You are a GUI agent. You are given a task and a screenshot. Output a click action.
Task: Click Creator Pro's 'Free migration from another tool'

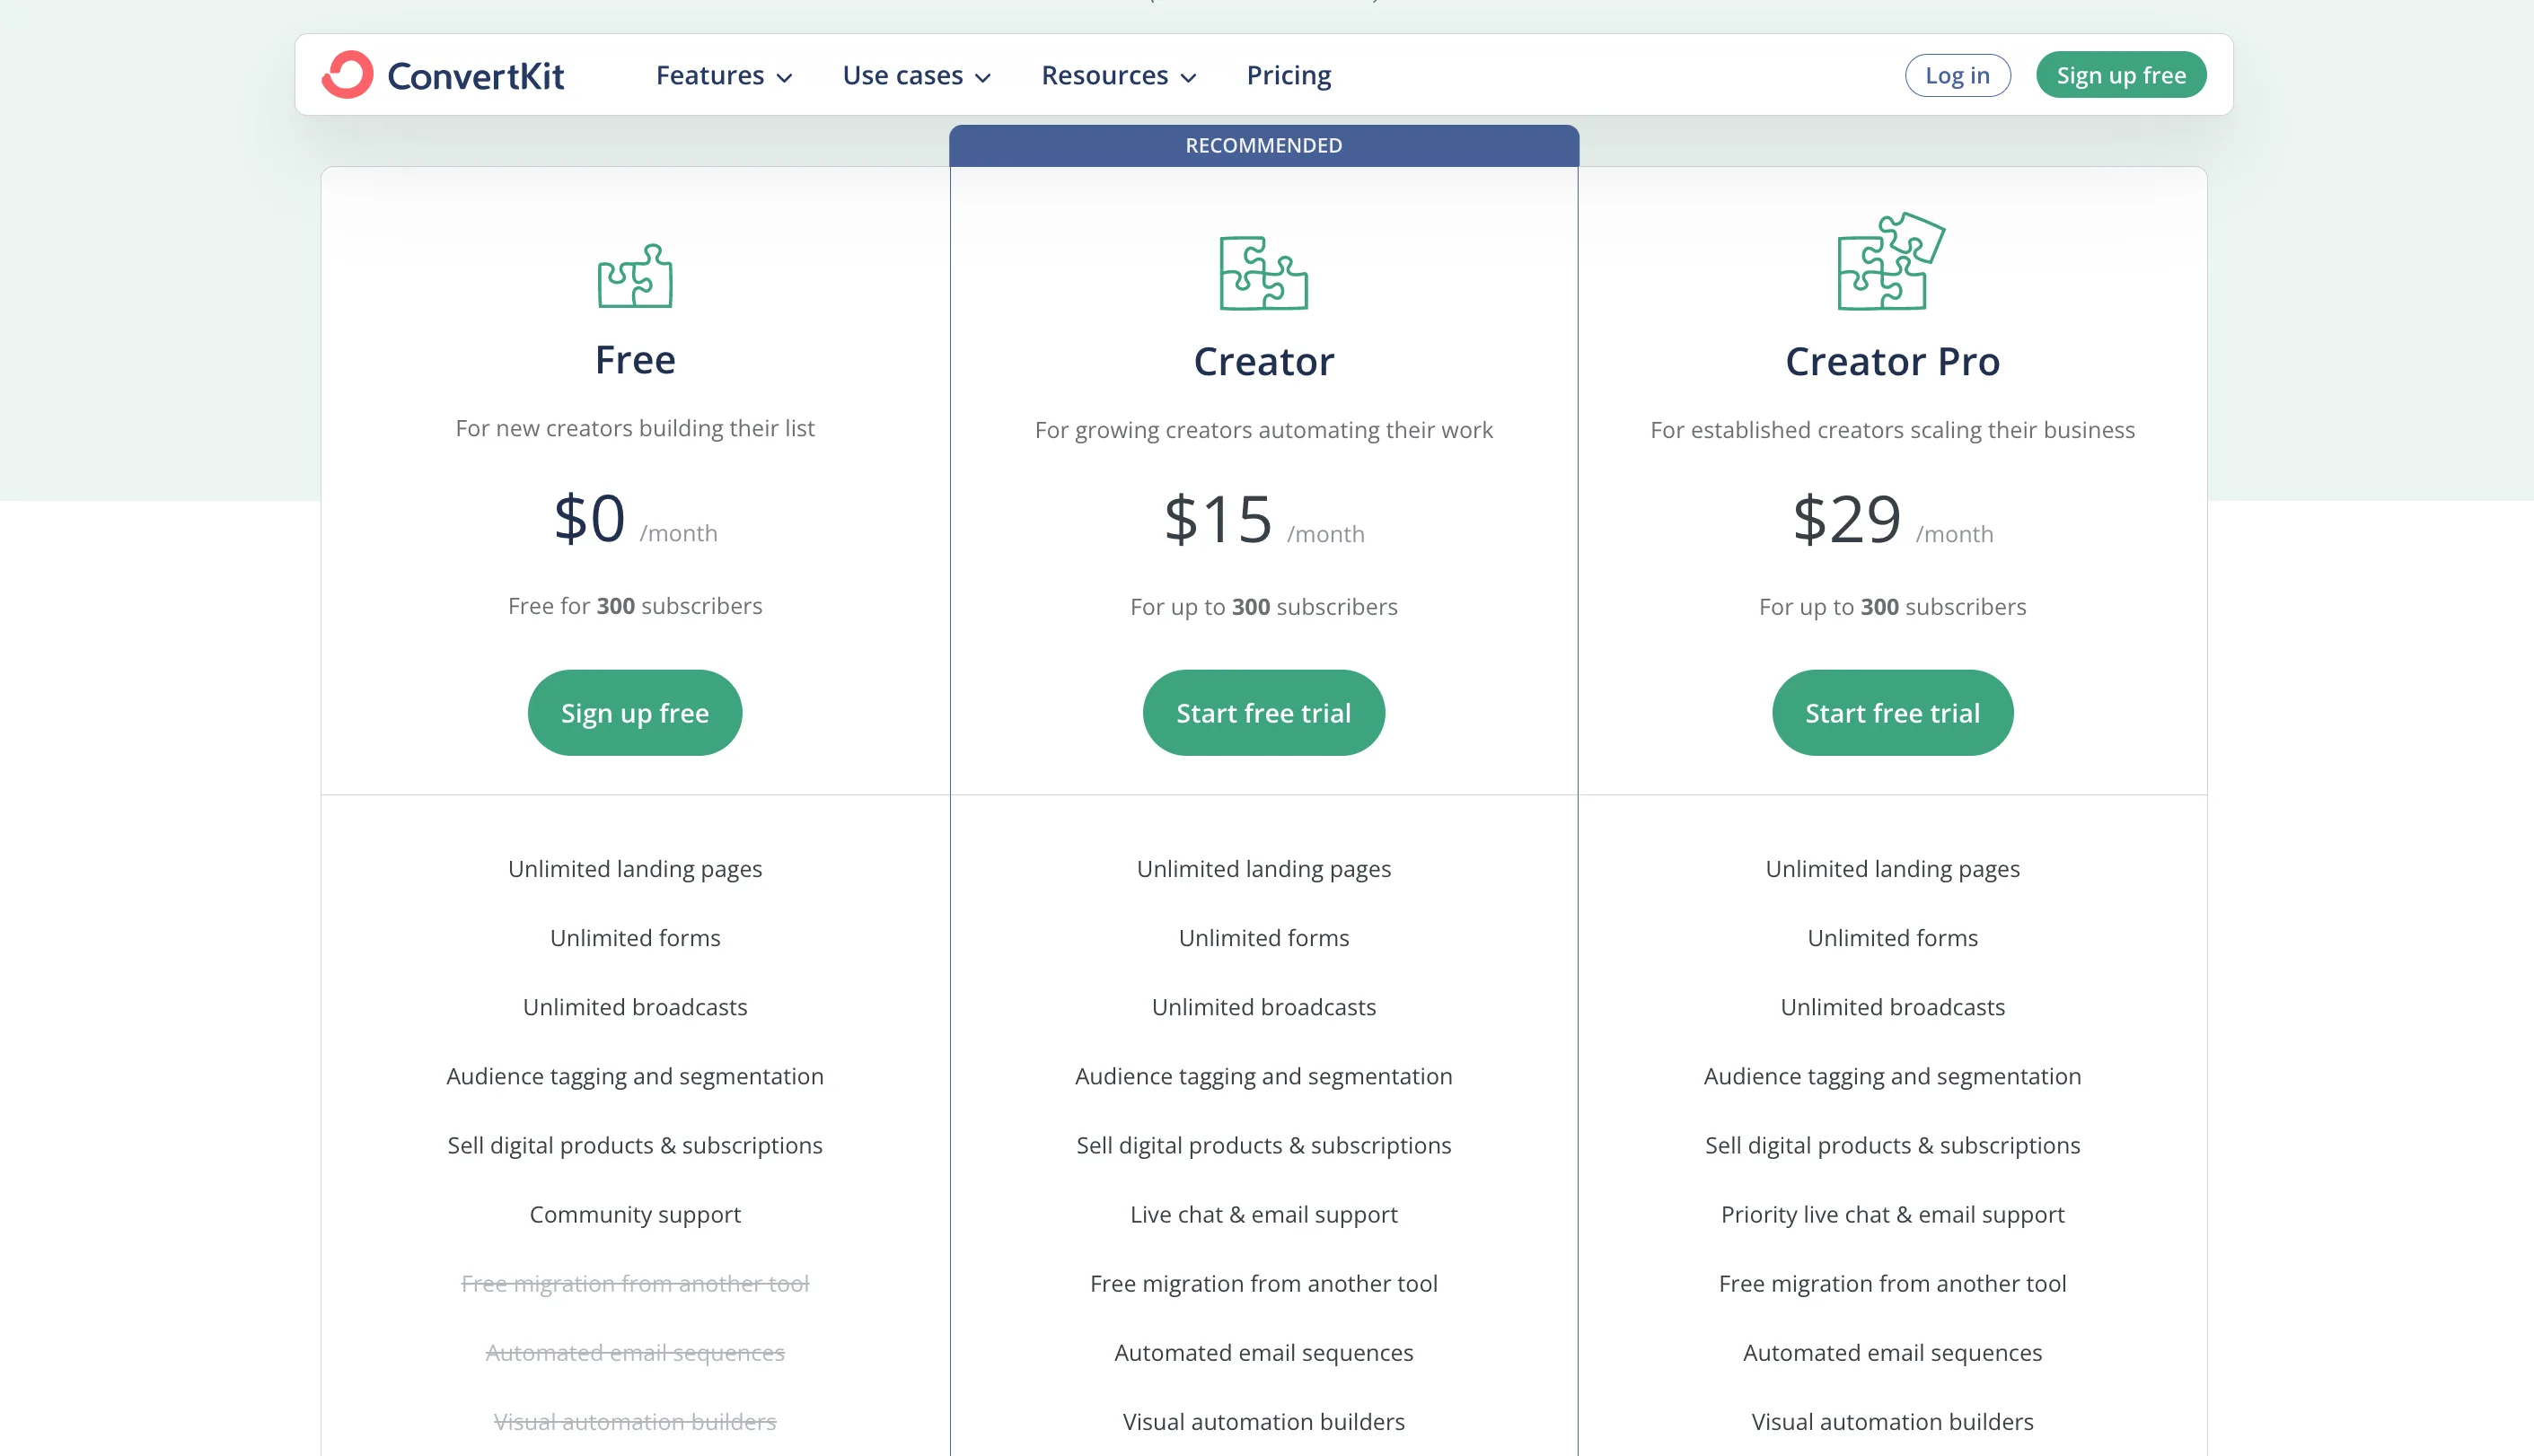(x=1892, y=1284)
